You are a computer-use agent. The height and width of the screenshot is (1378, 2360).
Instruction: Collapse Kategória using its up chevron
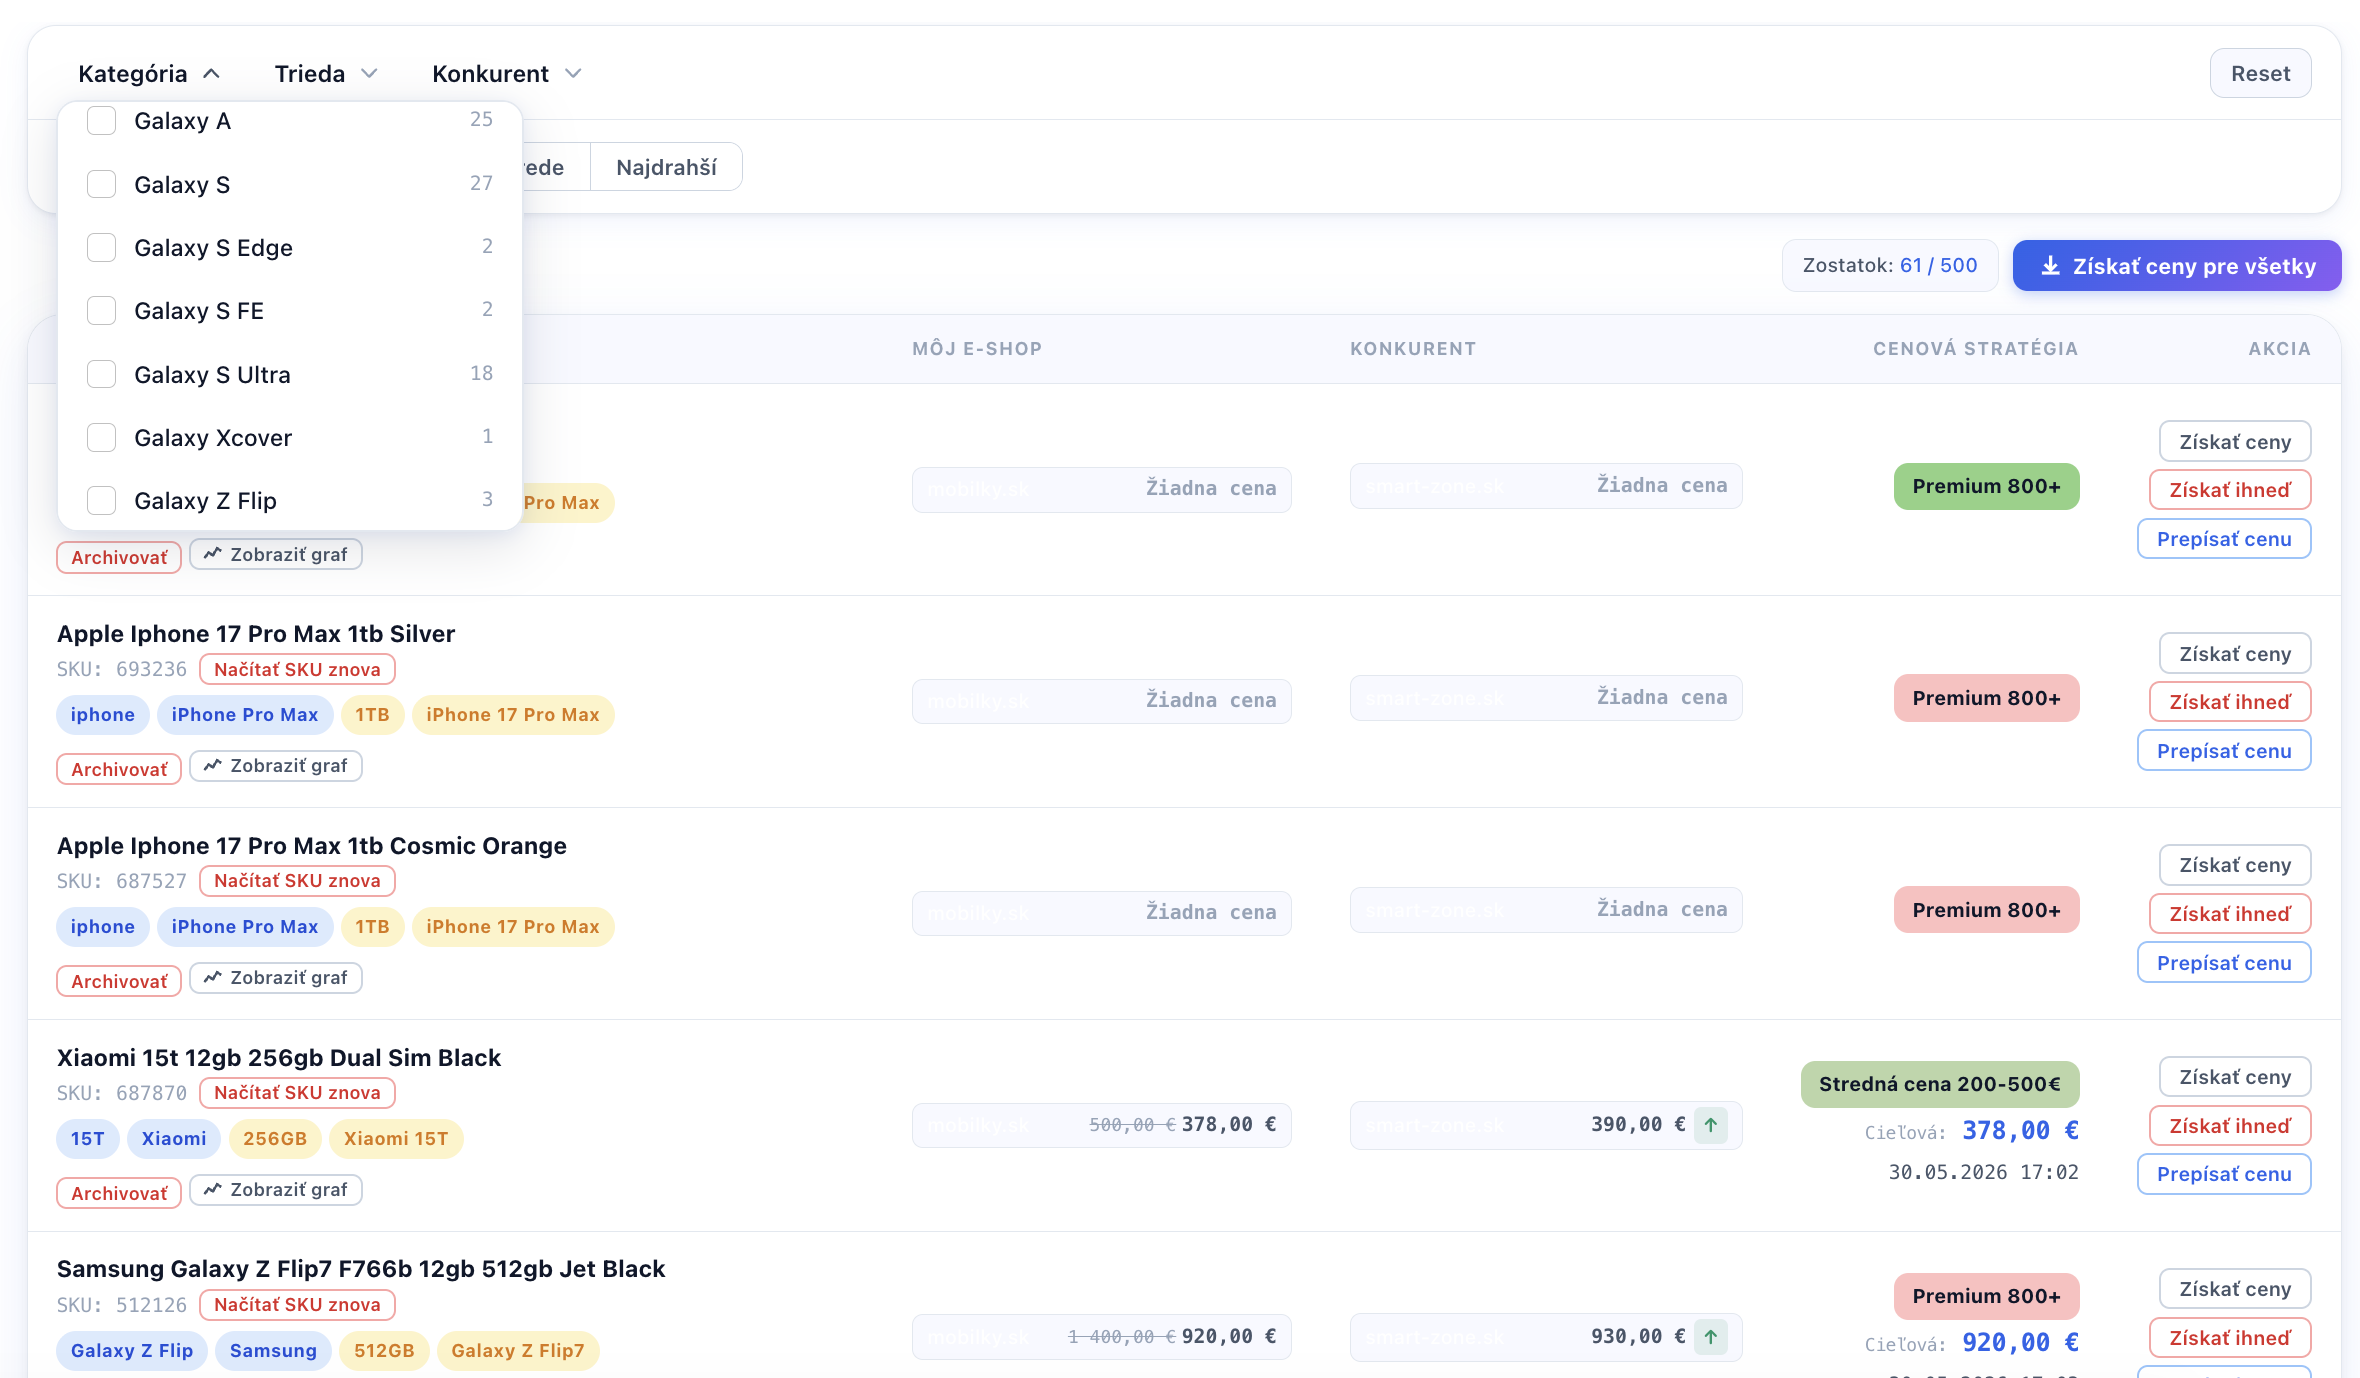tap(211, 74)
